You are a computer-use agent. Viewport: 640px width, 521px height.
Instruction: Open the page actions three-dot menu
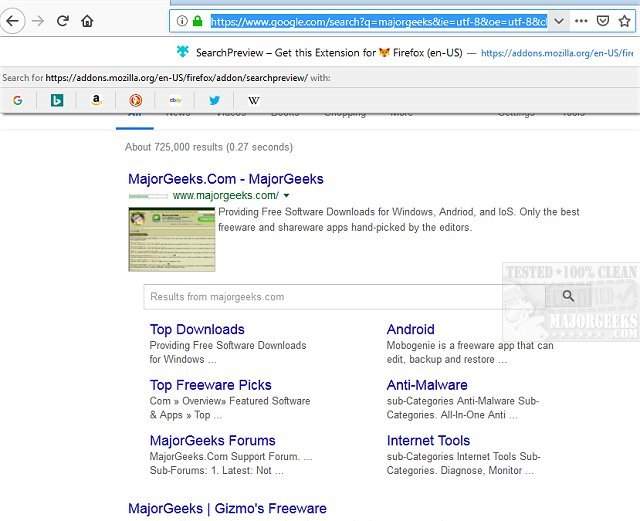[x=581, y=21]
